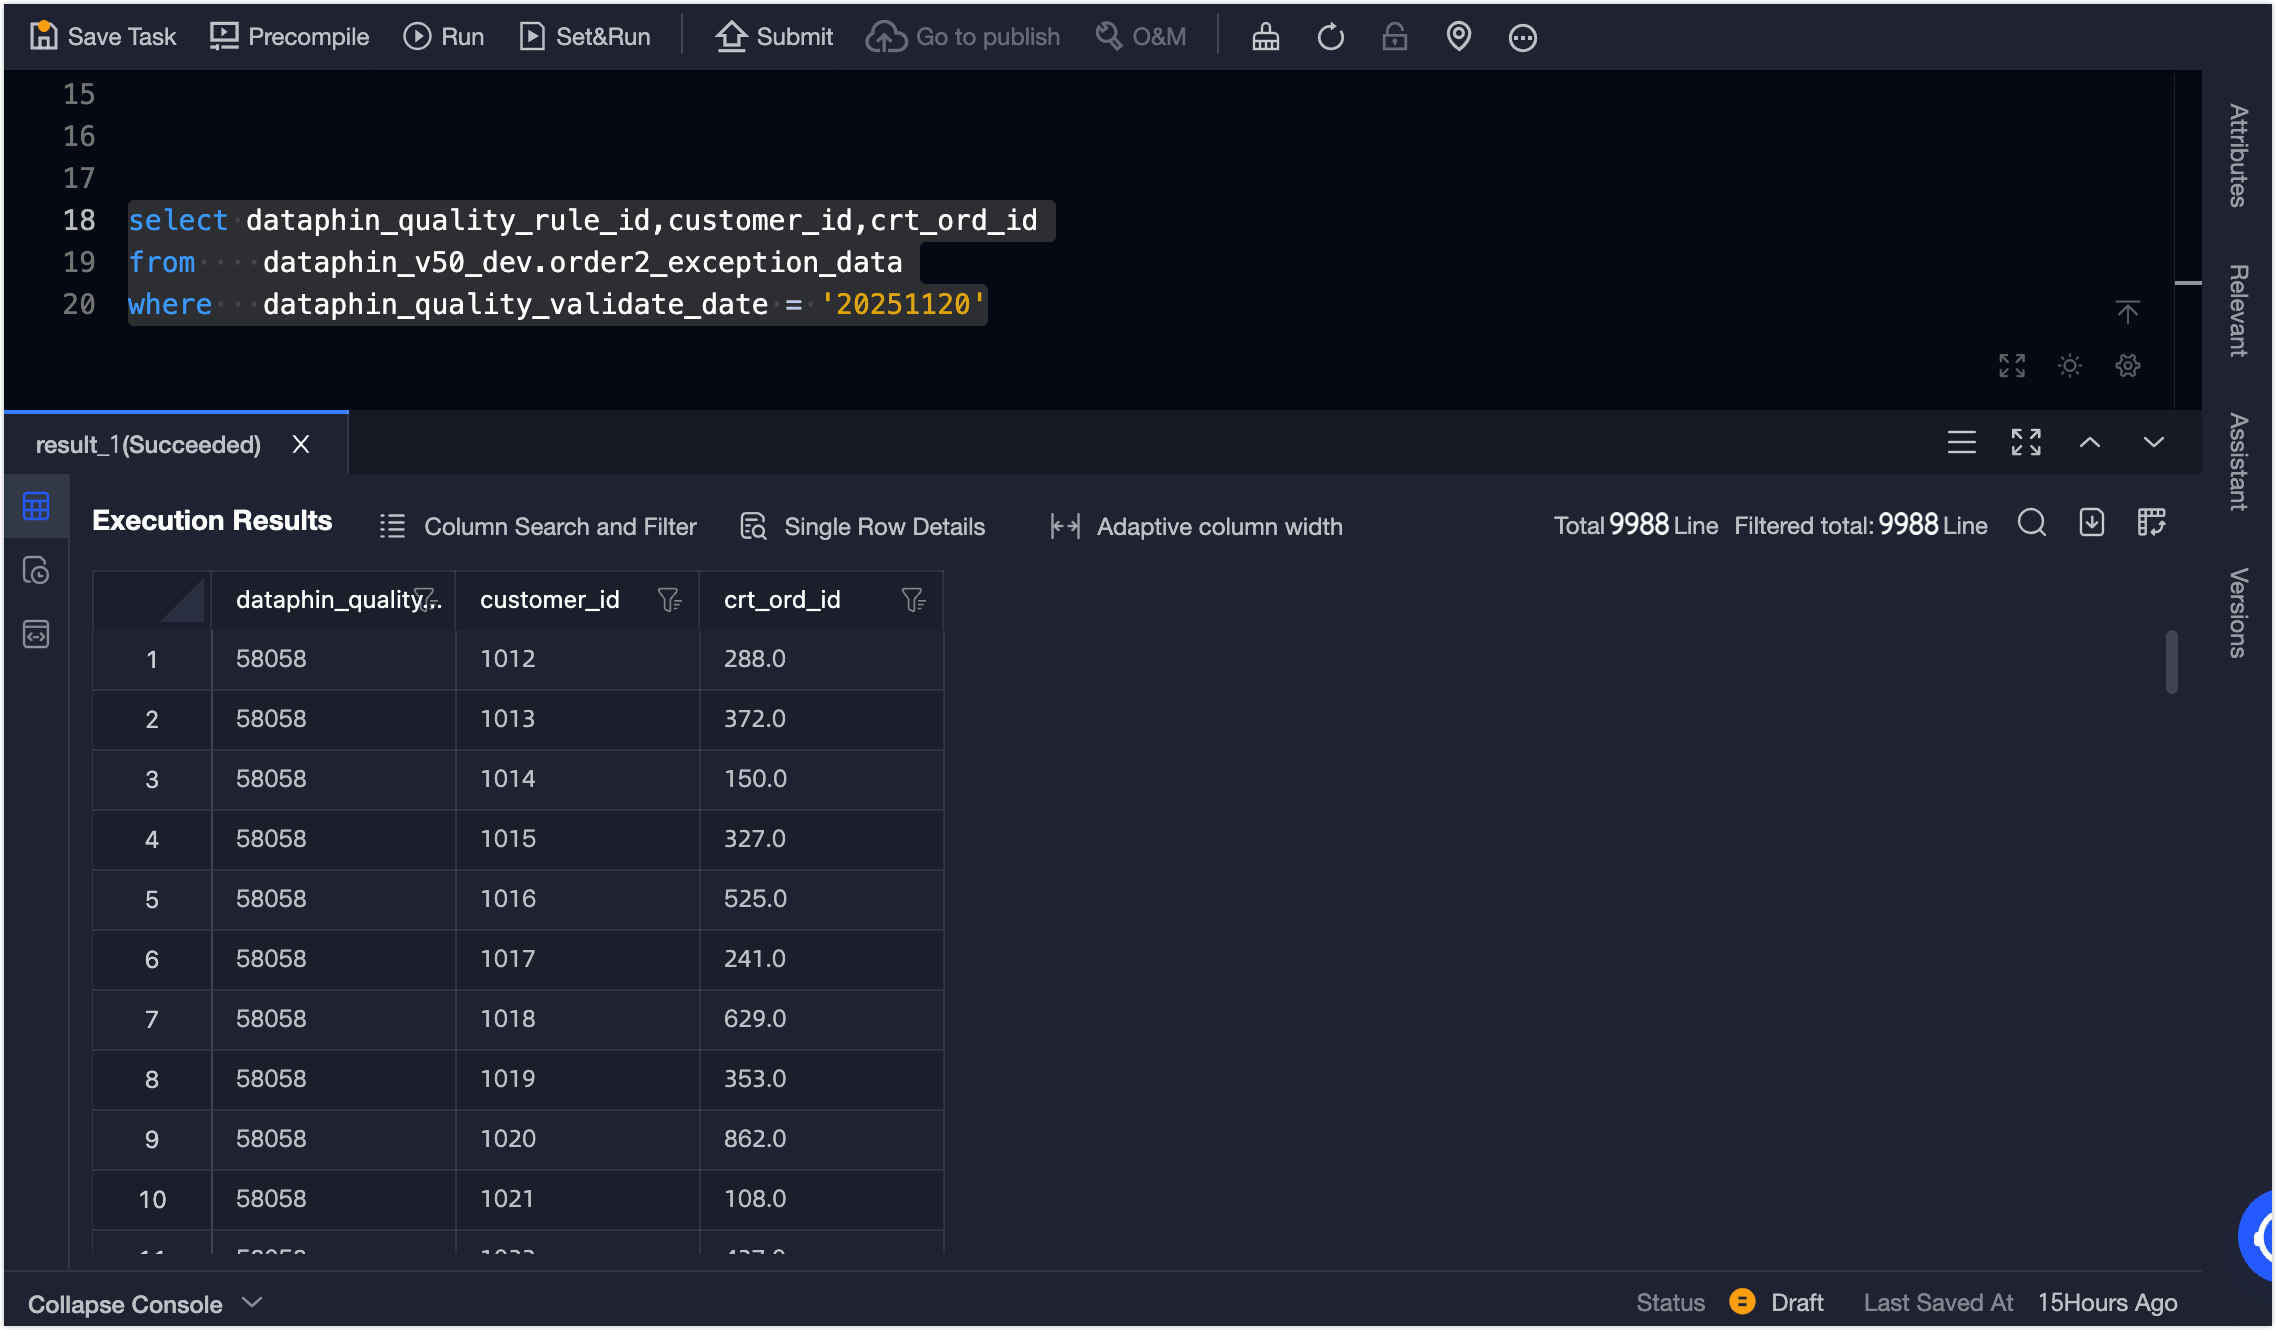Viewport: 2276px width, 1330px height.
Task: Toggle Adaptive column width
Action: pos(1196,526)
